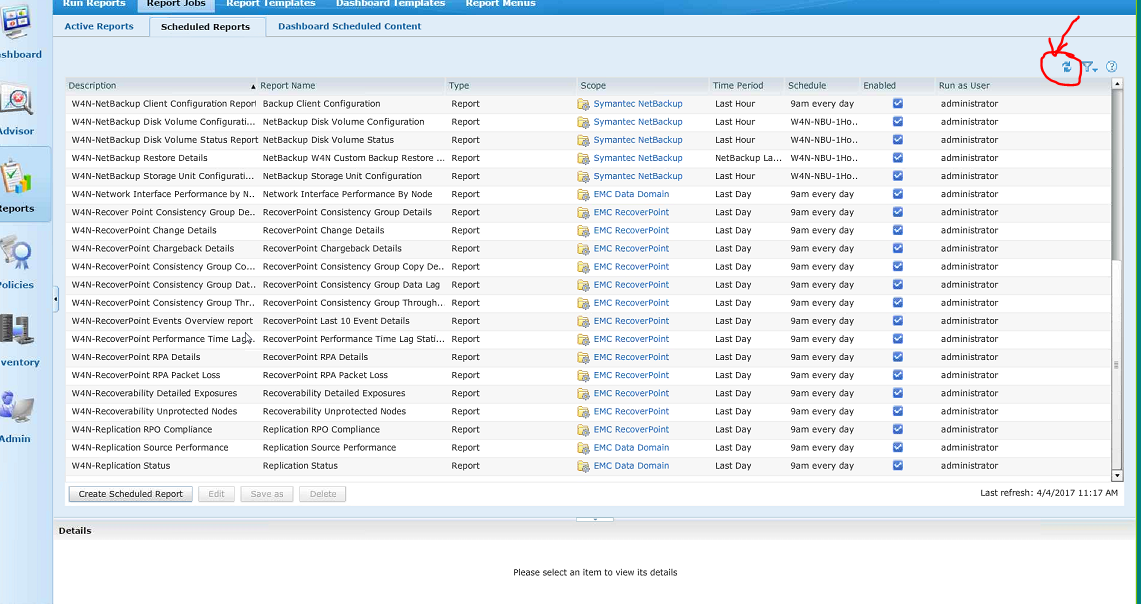Uncheck Enabled for W4N-Replication Status
1141x604 pixels.
click(898, 466)
